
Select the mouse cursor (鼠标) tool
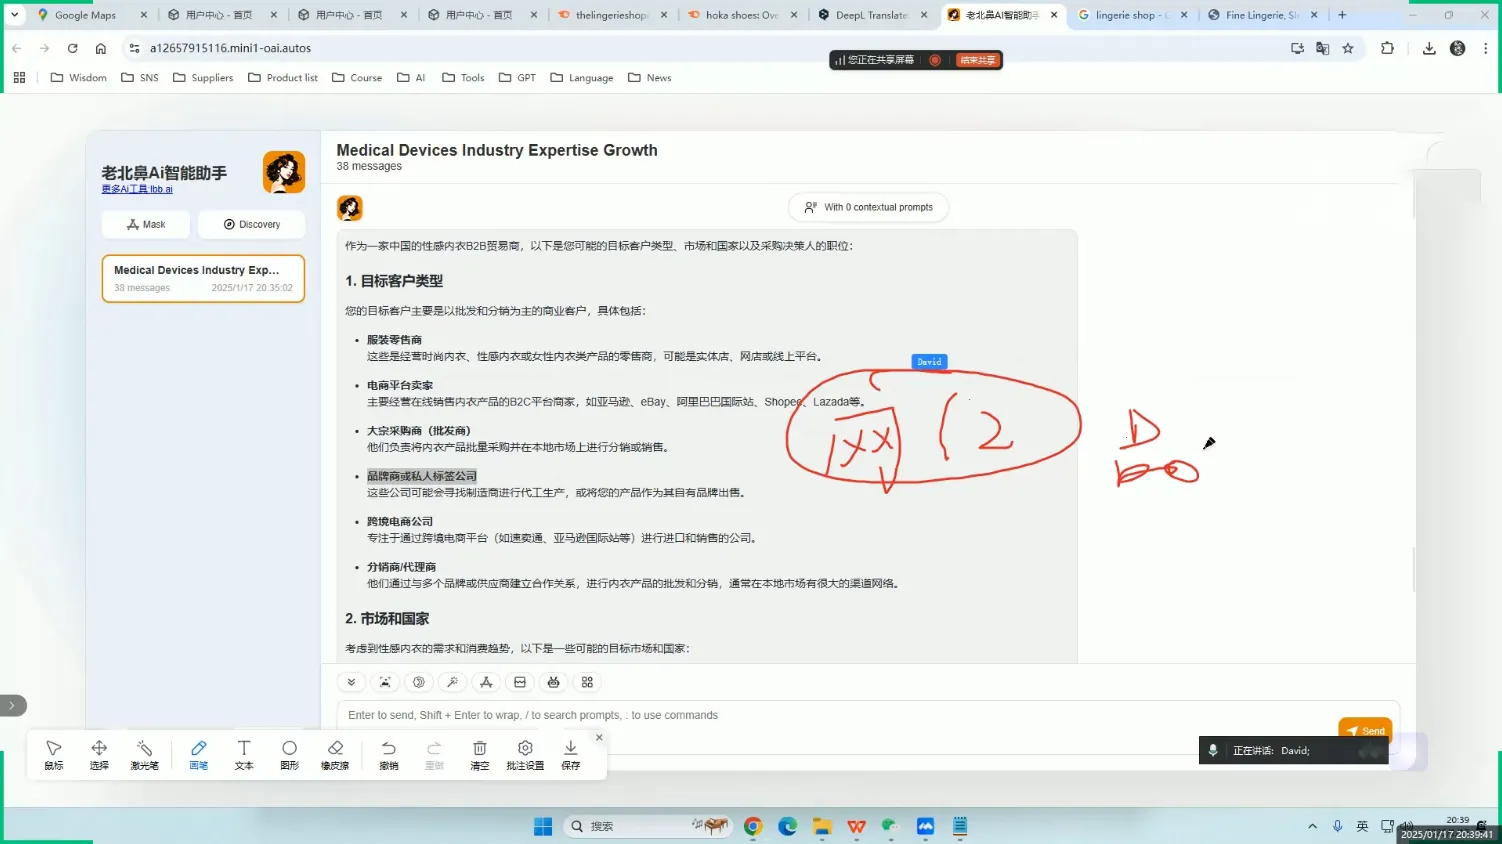[x=53, y=754]
